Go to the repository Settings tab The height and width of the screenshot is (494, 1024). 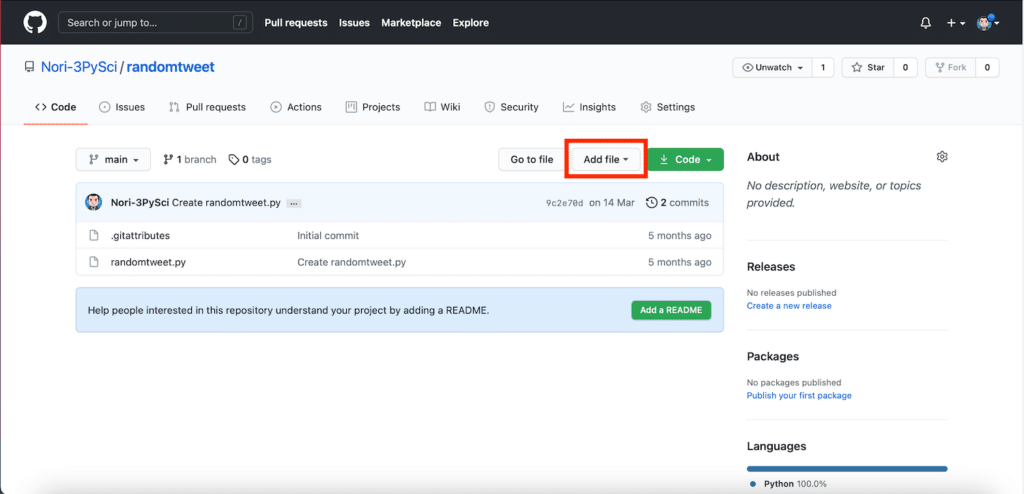pyautogui.click(x=667, y=107)
